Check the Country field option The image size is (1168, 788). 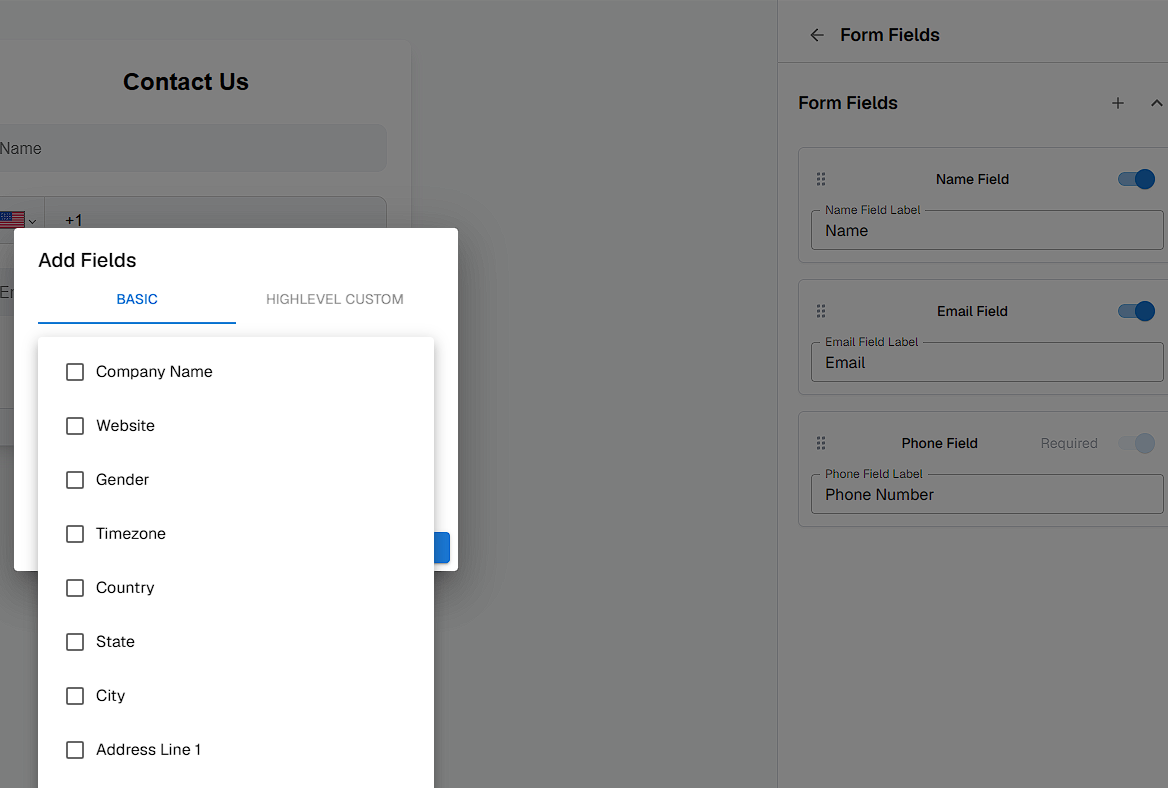[75, 588]
